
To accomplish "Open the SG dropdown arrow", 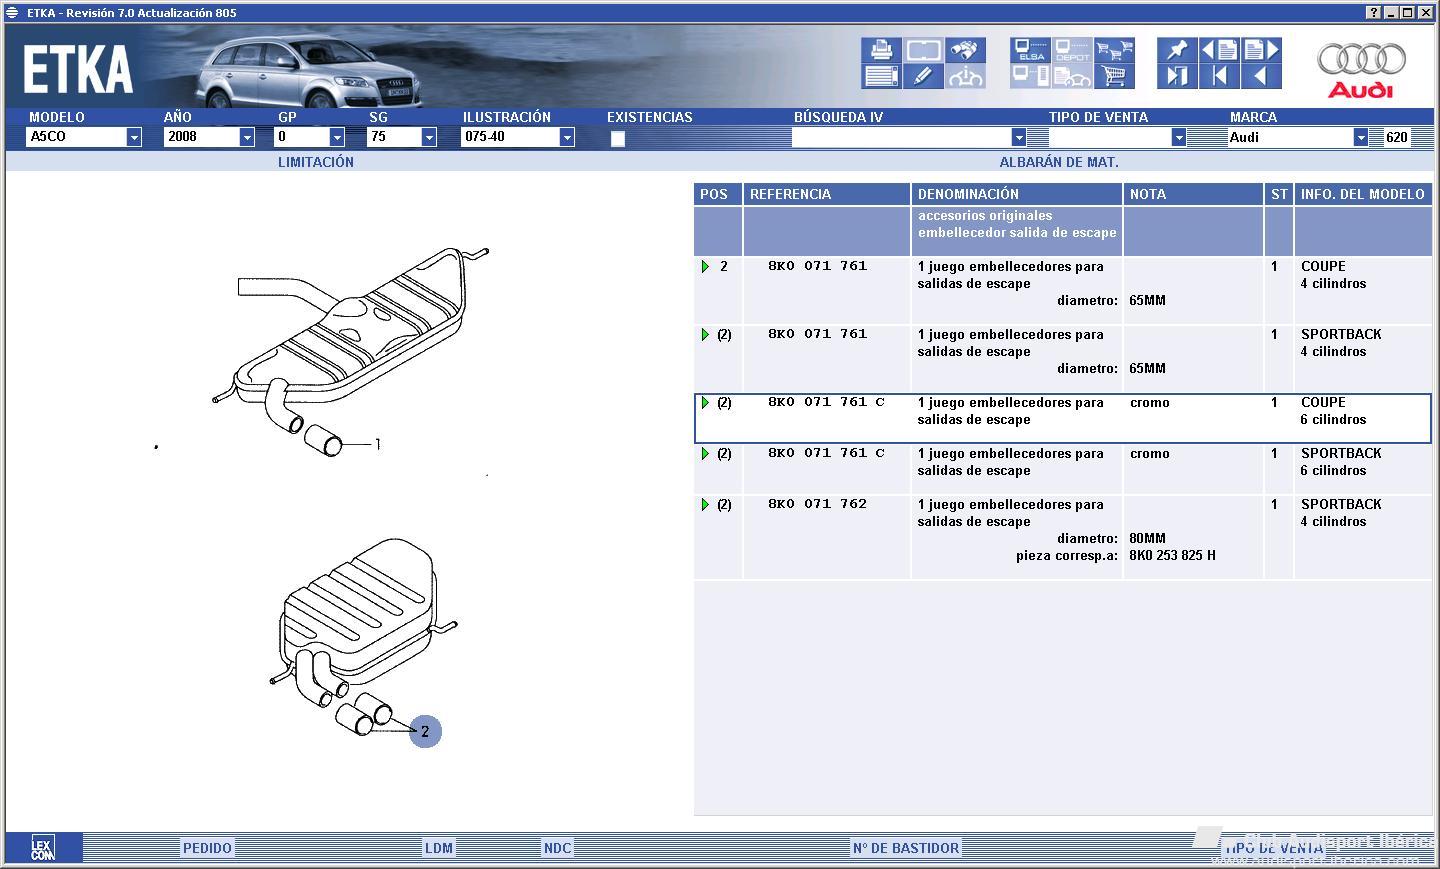I will pos(429,138).
